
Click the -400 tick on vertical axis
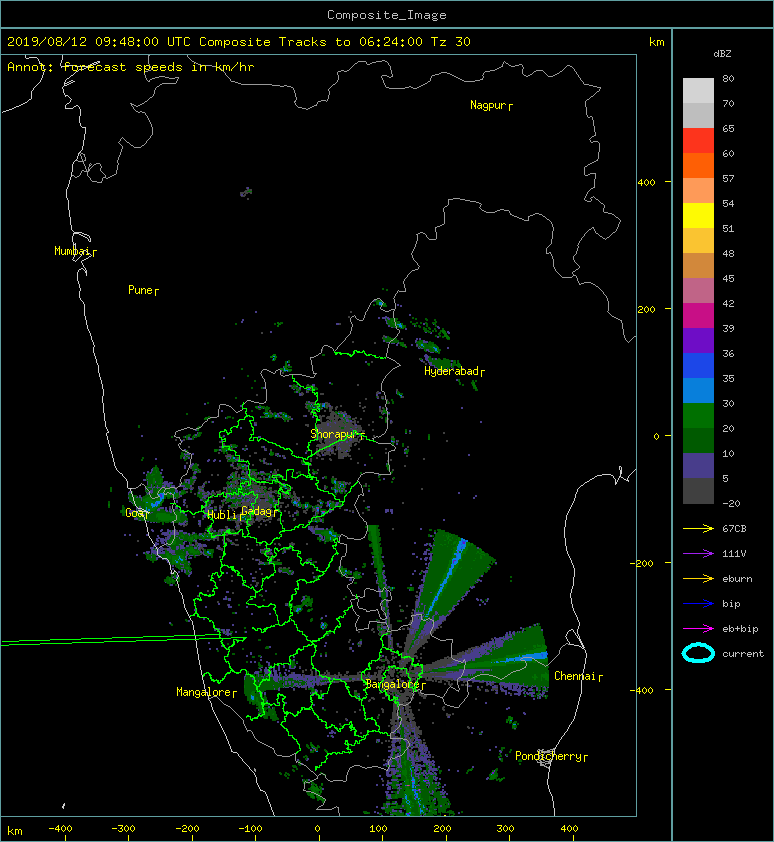tap(641, 690)
